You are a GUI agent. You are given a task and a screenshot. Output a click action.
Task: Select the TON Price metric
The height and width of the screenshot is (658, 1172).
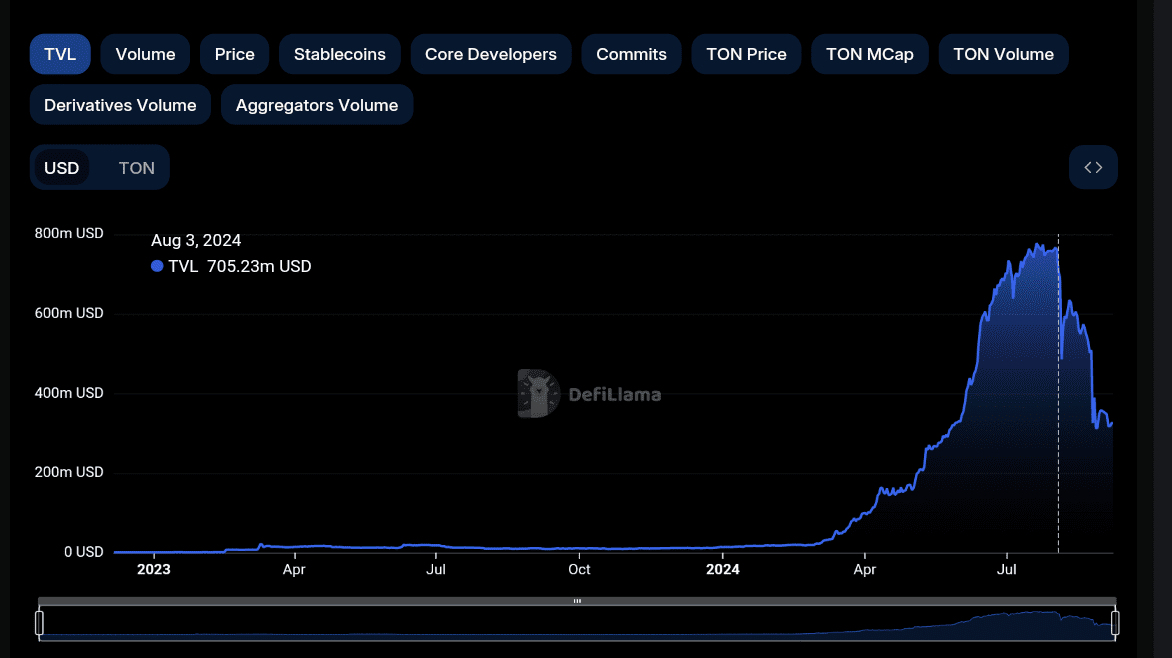tap(746, 54)
